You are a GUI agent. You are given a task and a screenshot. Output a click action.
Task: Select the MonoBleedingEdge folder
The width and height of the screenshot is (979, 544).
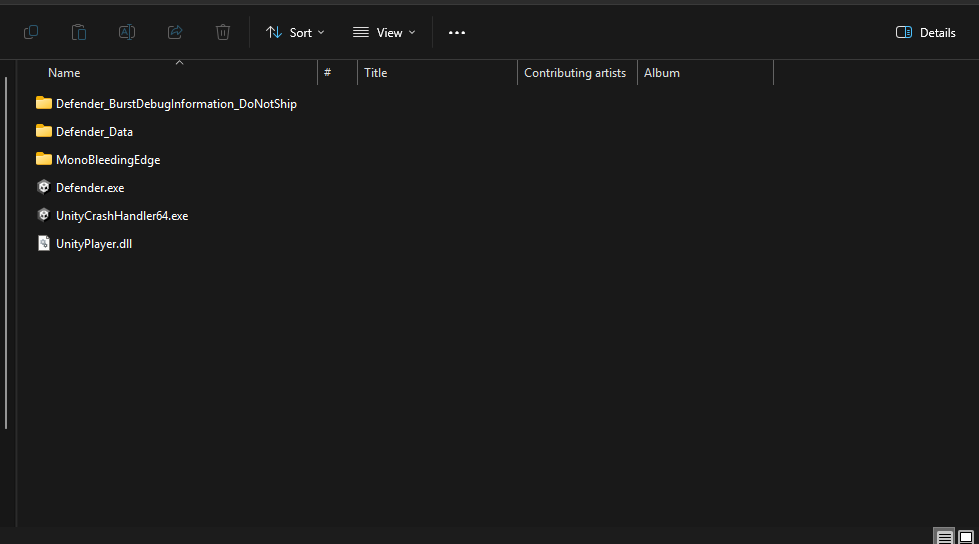pos(107,159)
